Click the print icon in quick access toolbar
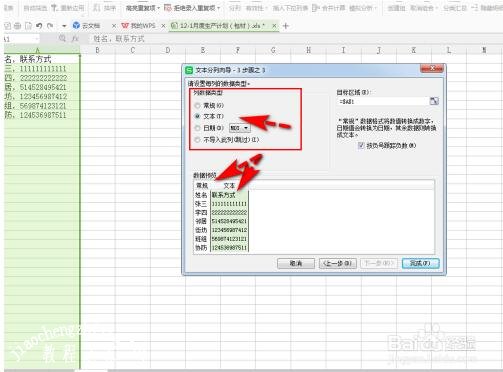503x372 pixels. point(18,26)
